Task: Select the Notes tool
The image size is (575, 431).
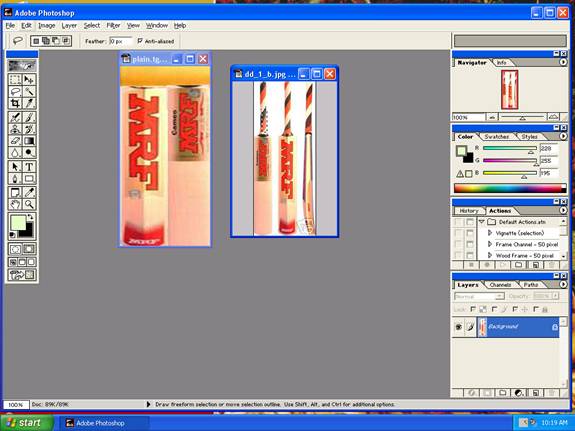Action: (15, 193)
